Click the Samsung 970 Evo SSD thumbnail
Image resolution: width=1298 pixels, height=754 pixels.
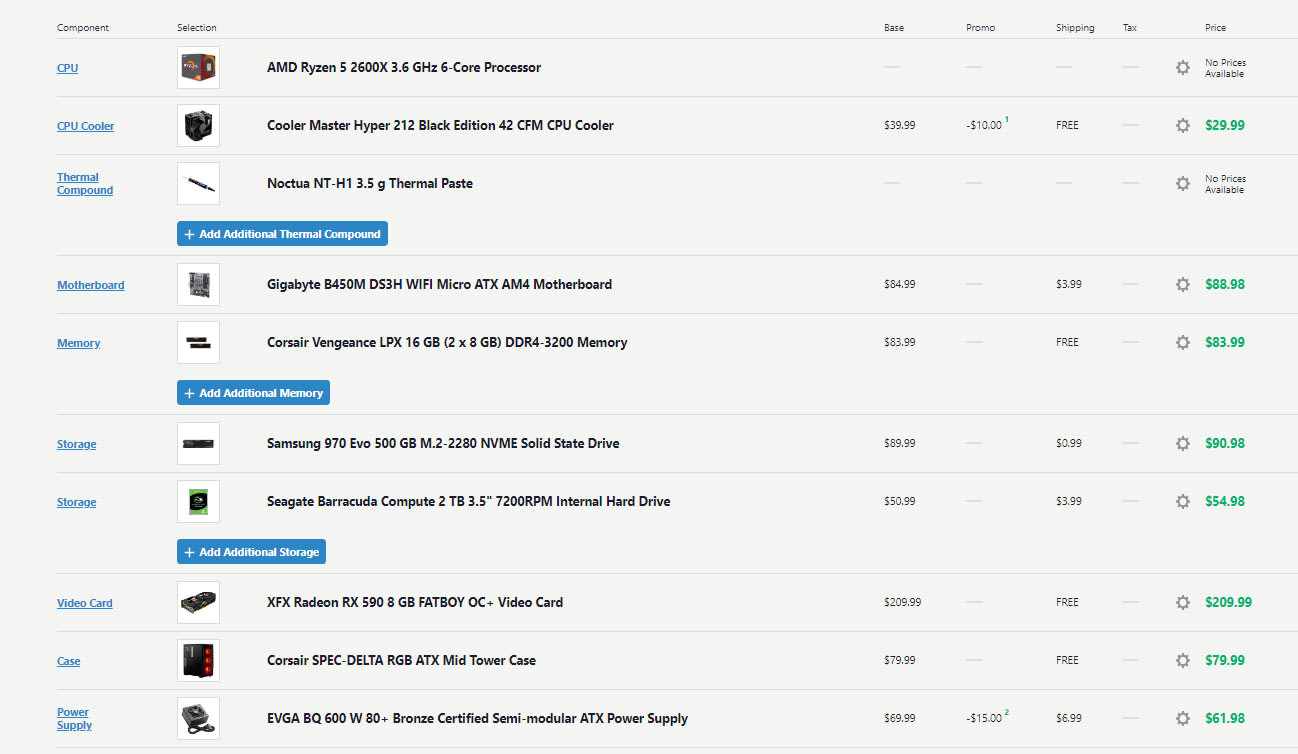pyautogui.click(x=198, y=444)
